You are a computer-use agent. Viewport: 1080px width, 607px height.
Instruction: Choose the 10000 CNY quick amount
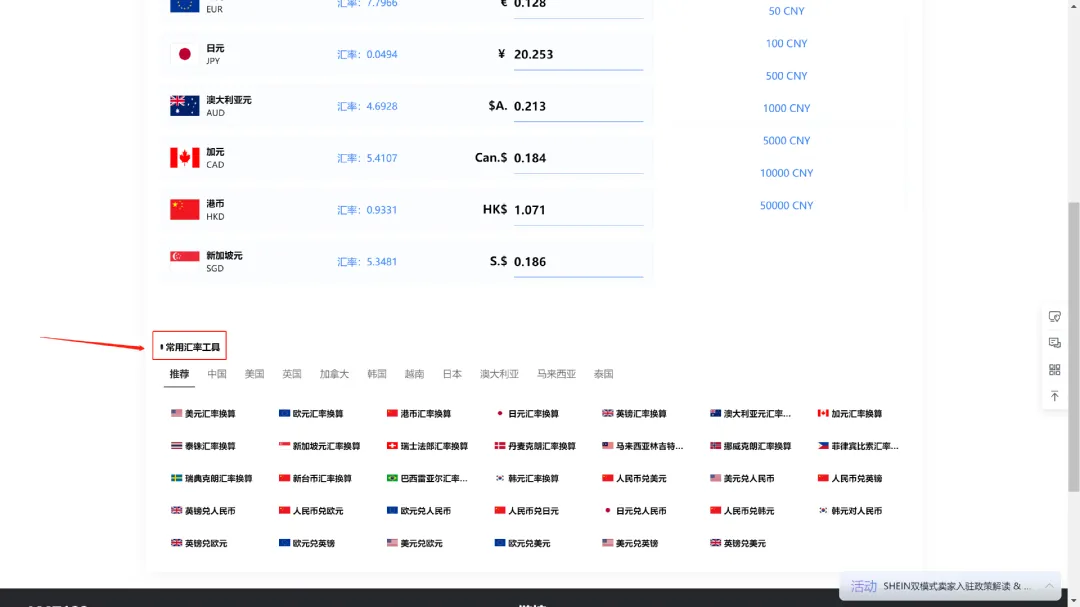click(786, 173)
